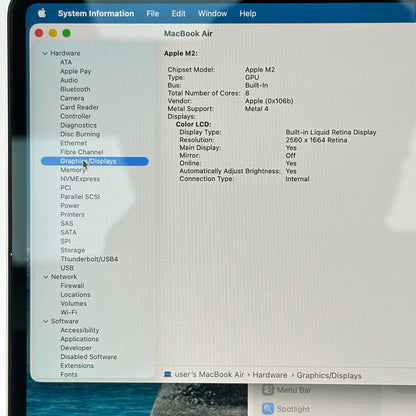The image size is (416, 416).
Task: Select Disc Burning in the sidebar
Action: (x=80, y=134)
